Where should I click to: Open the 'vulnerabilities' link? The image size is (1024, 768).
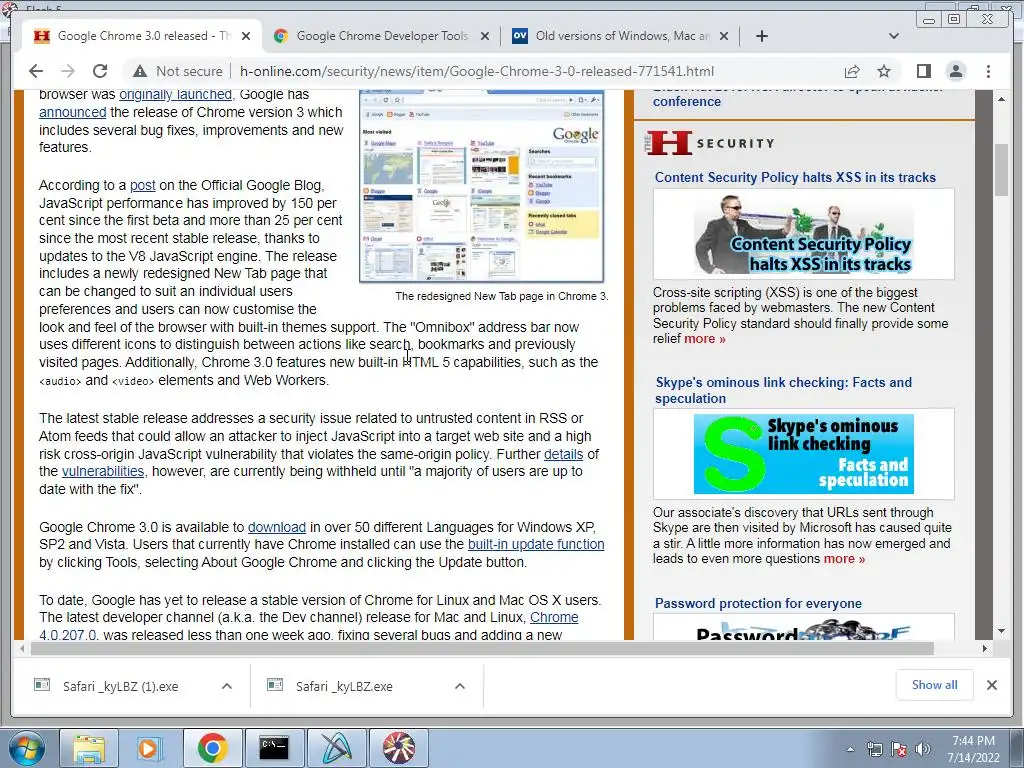click(103, 472)
